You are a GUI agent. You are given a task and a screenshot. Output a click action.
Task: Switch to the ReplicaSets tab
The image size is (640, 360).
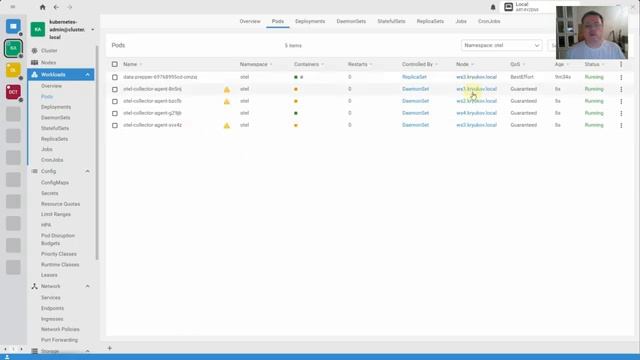point(430,21)
